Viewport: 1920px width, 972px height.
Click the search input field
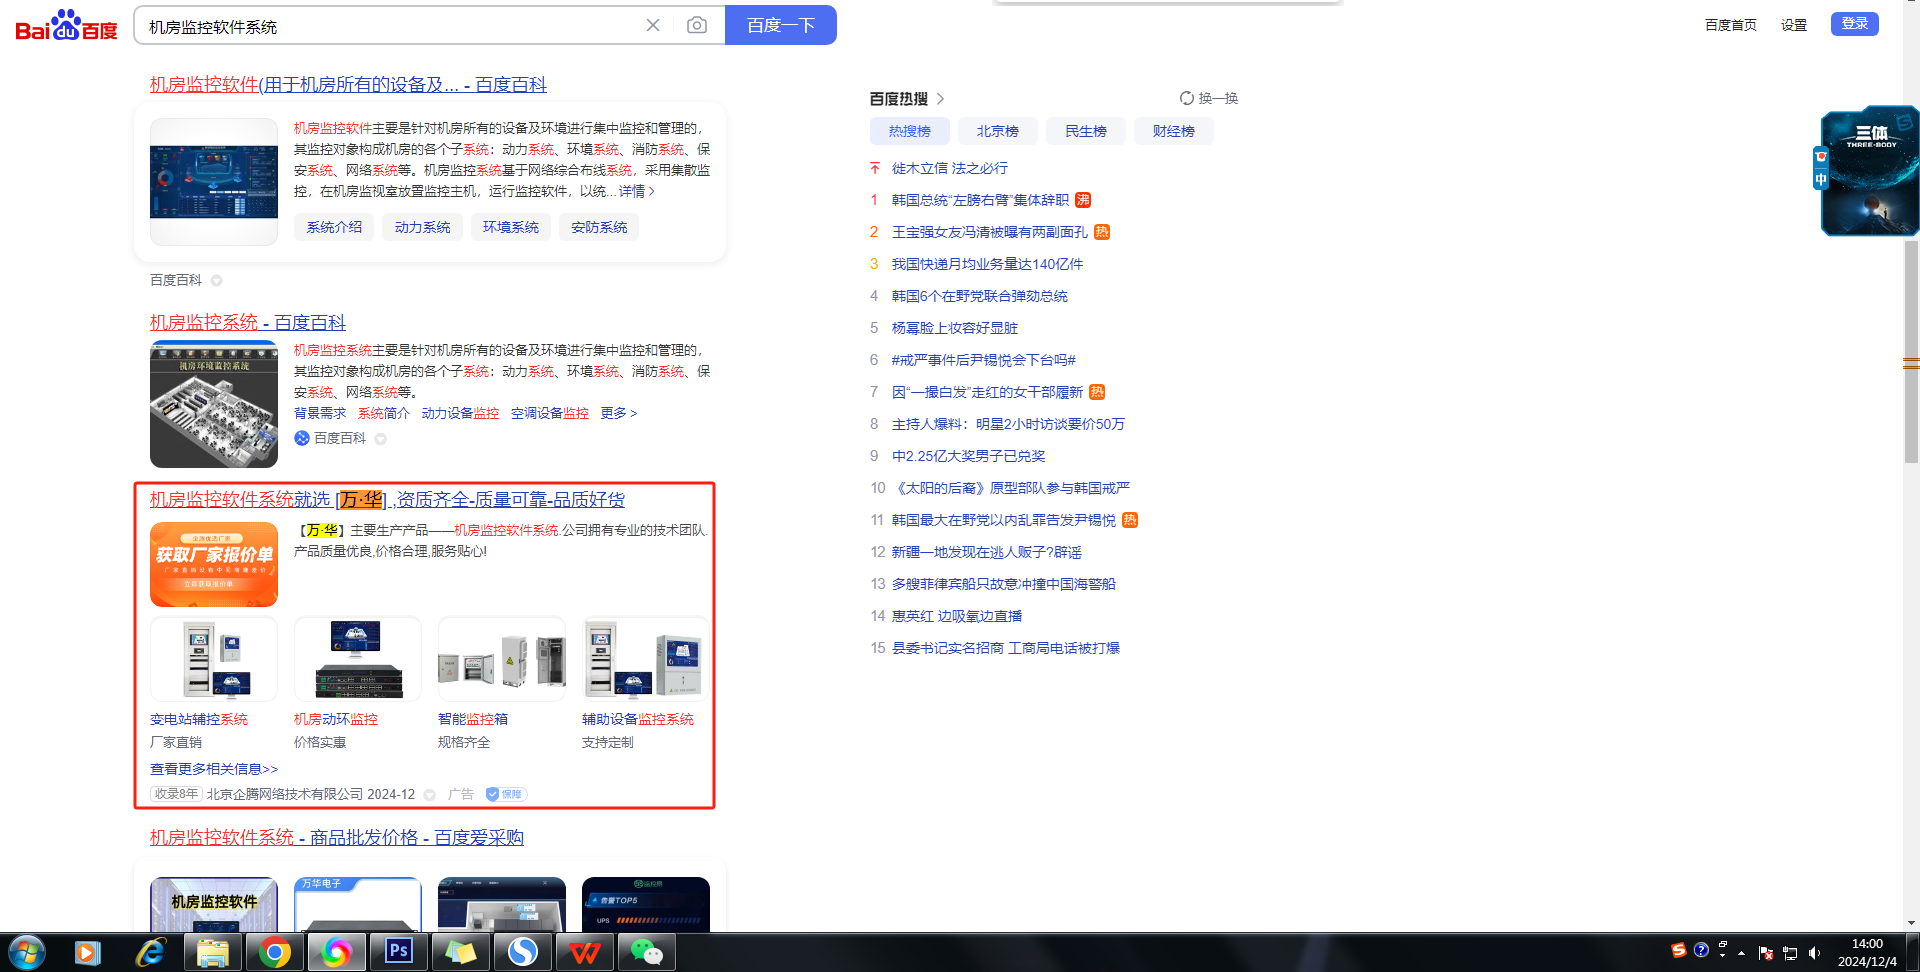390,27
